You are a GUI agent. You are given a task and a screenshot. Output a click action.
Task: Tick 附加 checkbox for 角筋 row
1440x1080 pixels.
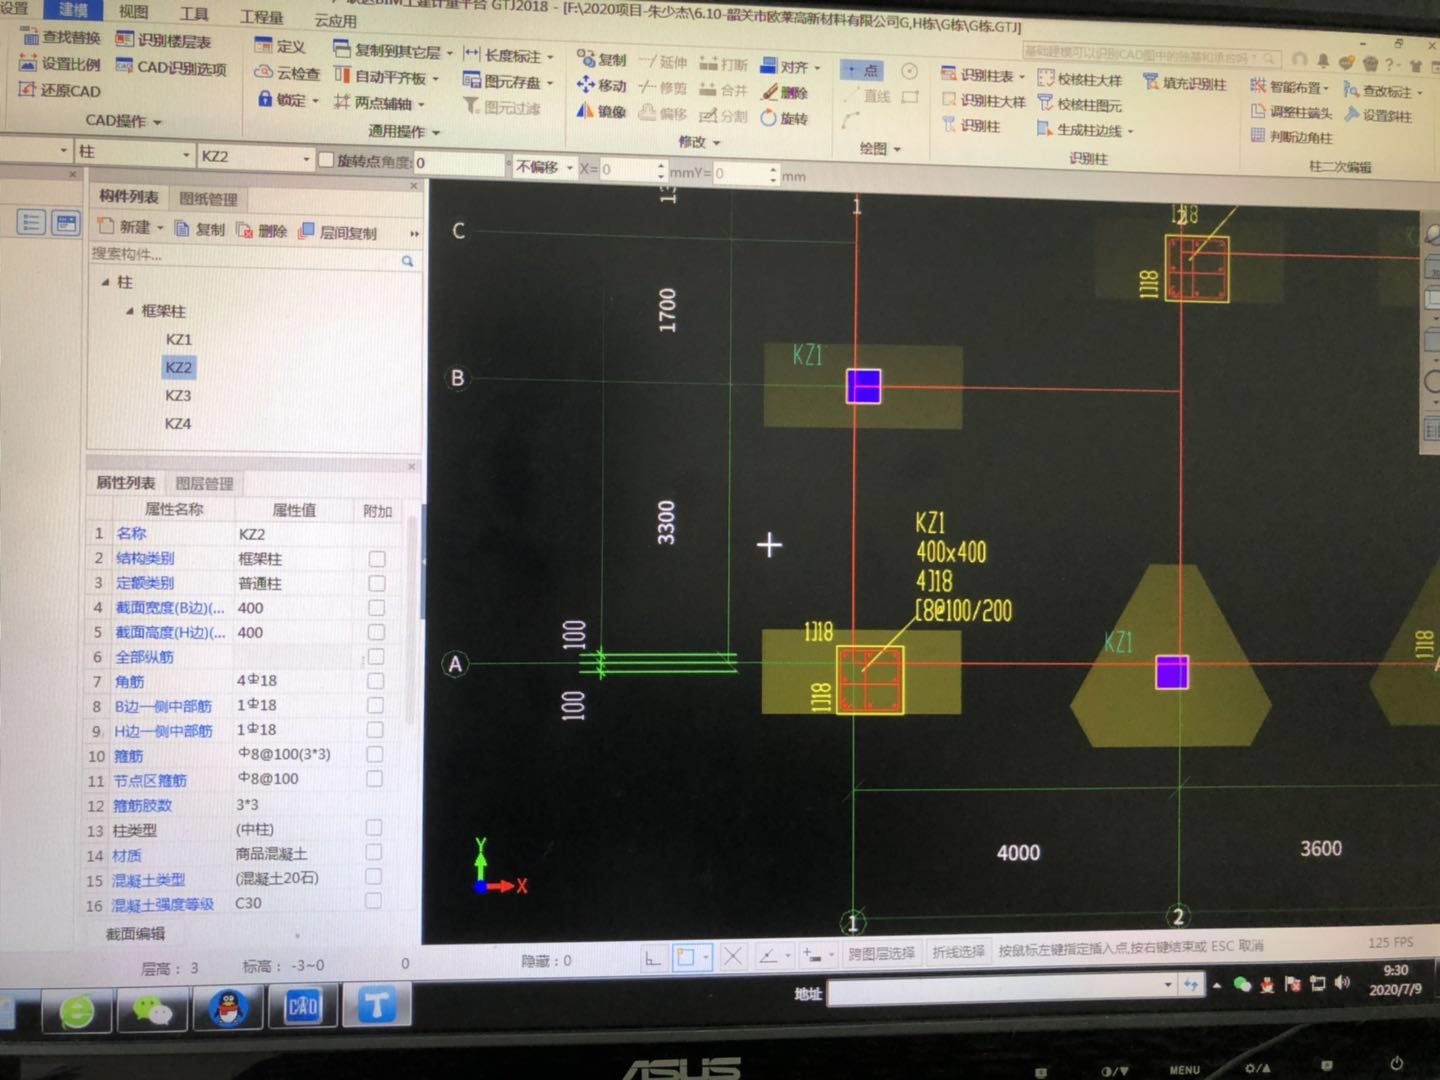[x=375, y=681]
